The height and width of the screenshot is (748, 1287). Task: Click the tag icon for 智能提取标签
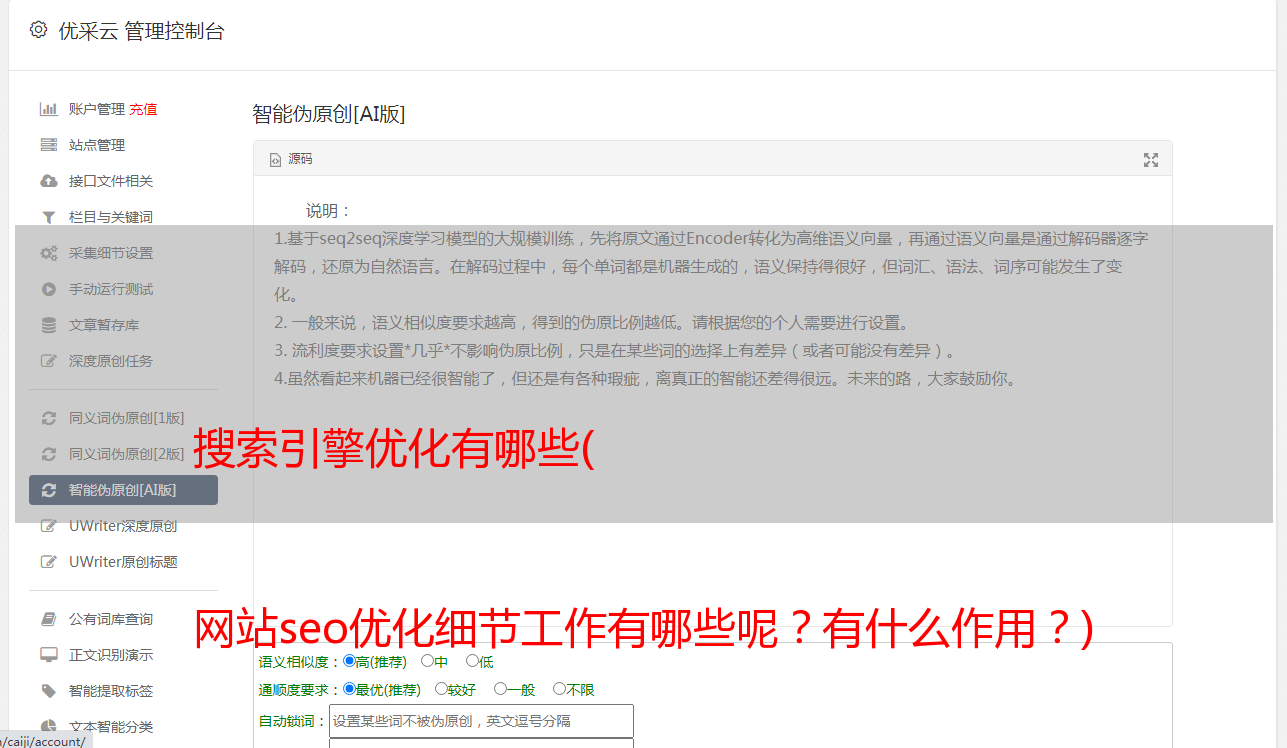click(x=48, y=691)
